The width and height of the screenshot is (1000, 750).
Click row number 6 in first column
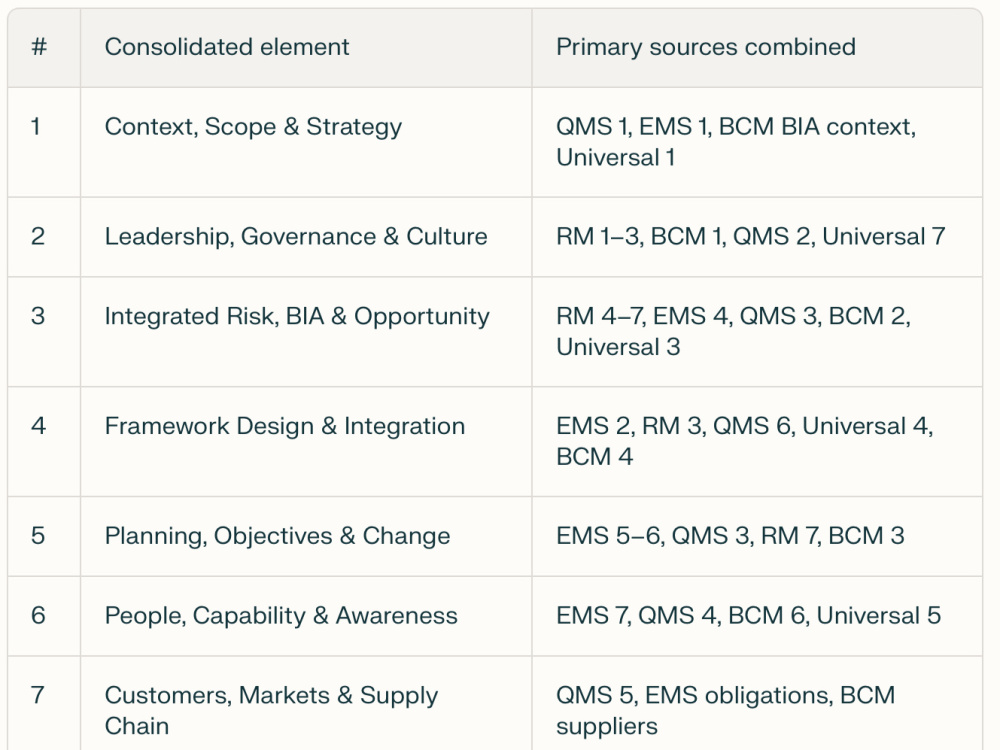[44, 616]
